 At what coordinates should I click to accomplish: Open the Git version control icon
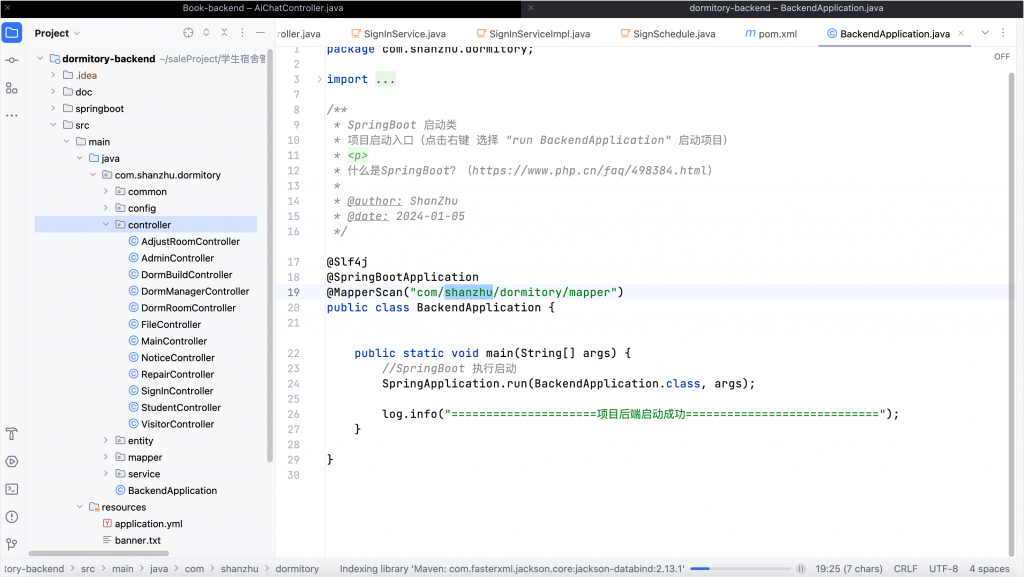click(12, 544)
